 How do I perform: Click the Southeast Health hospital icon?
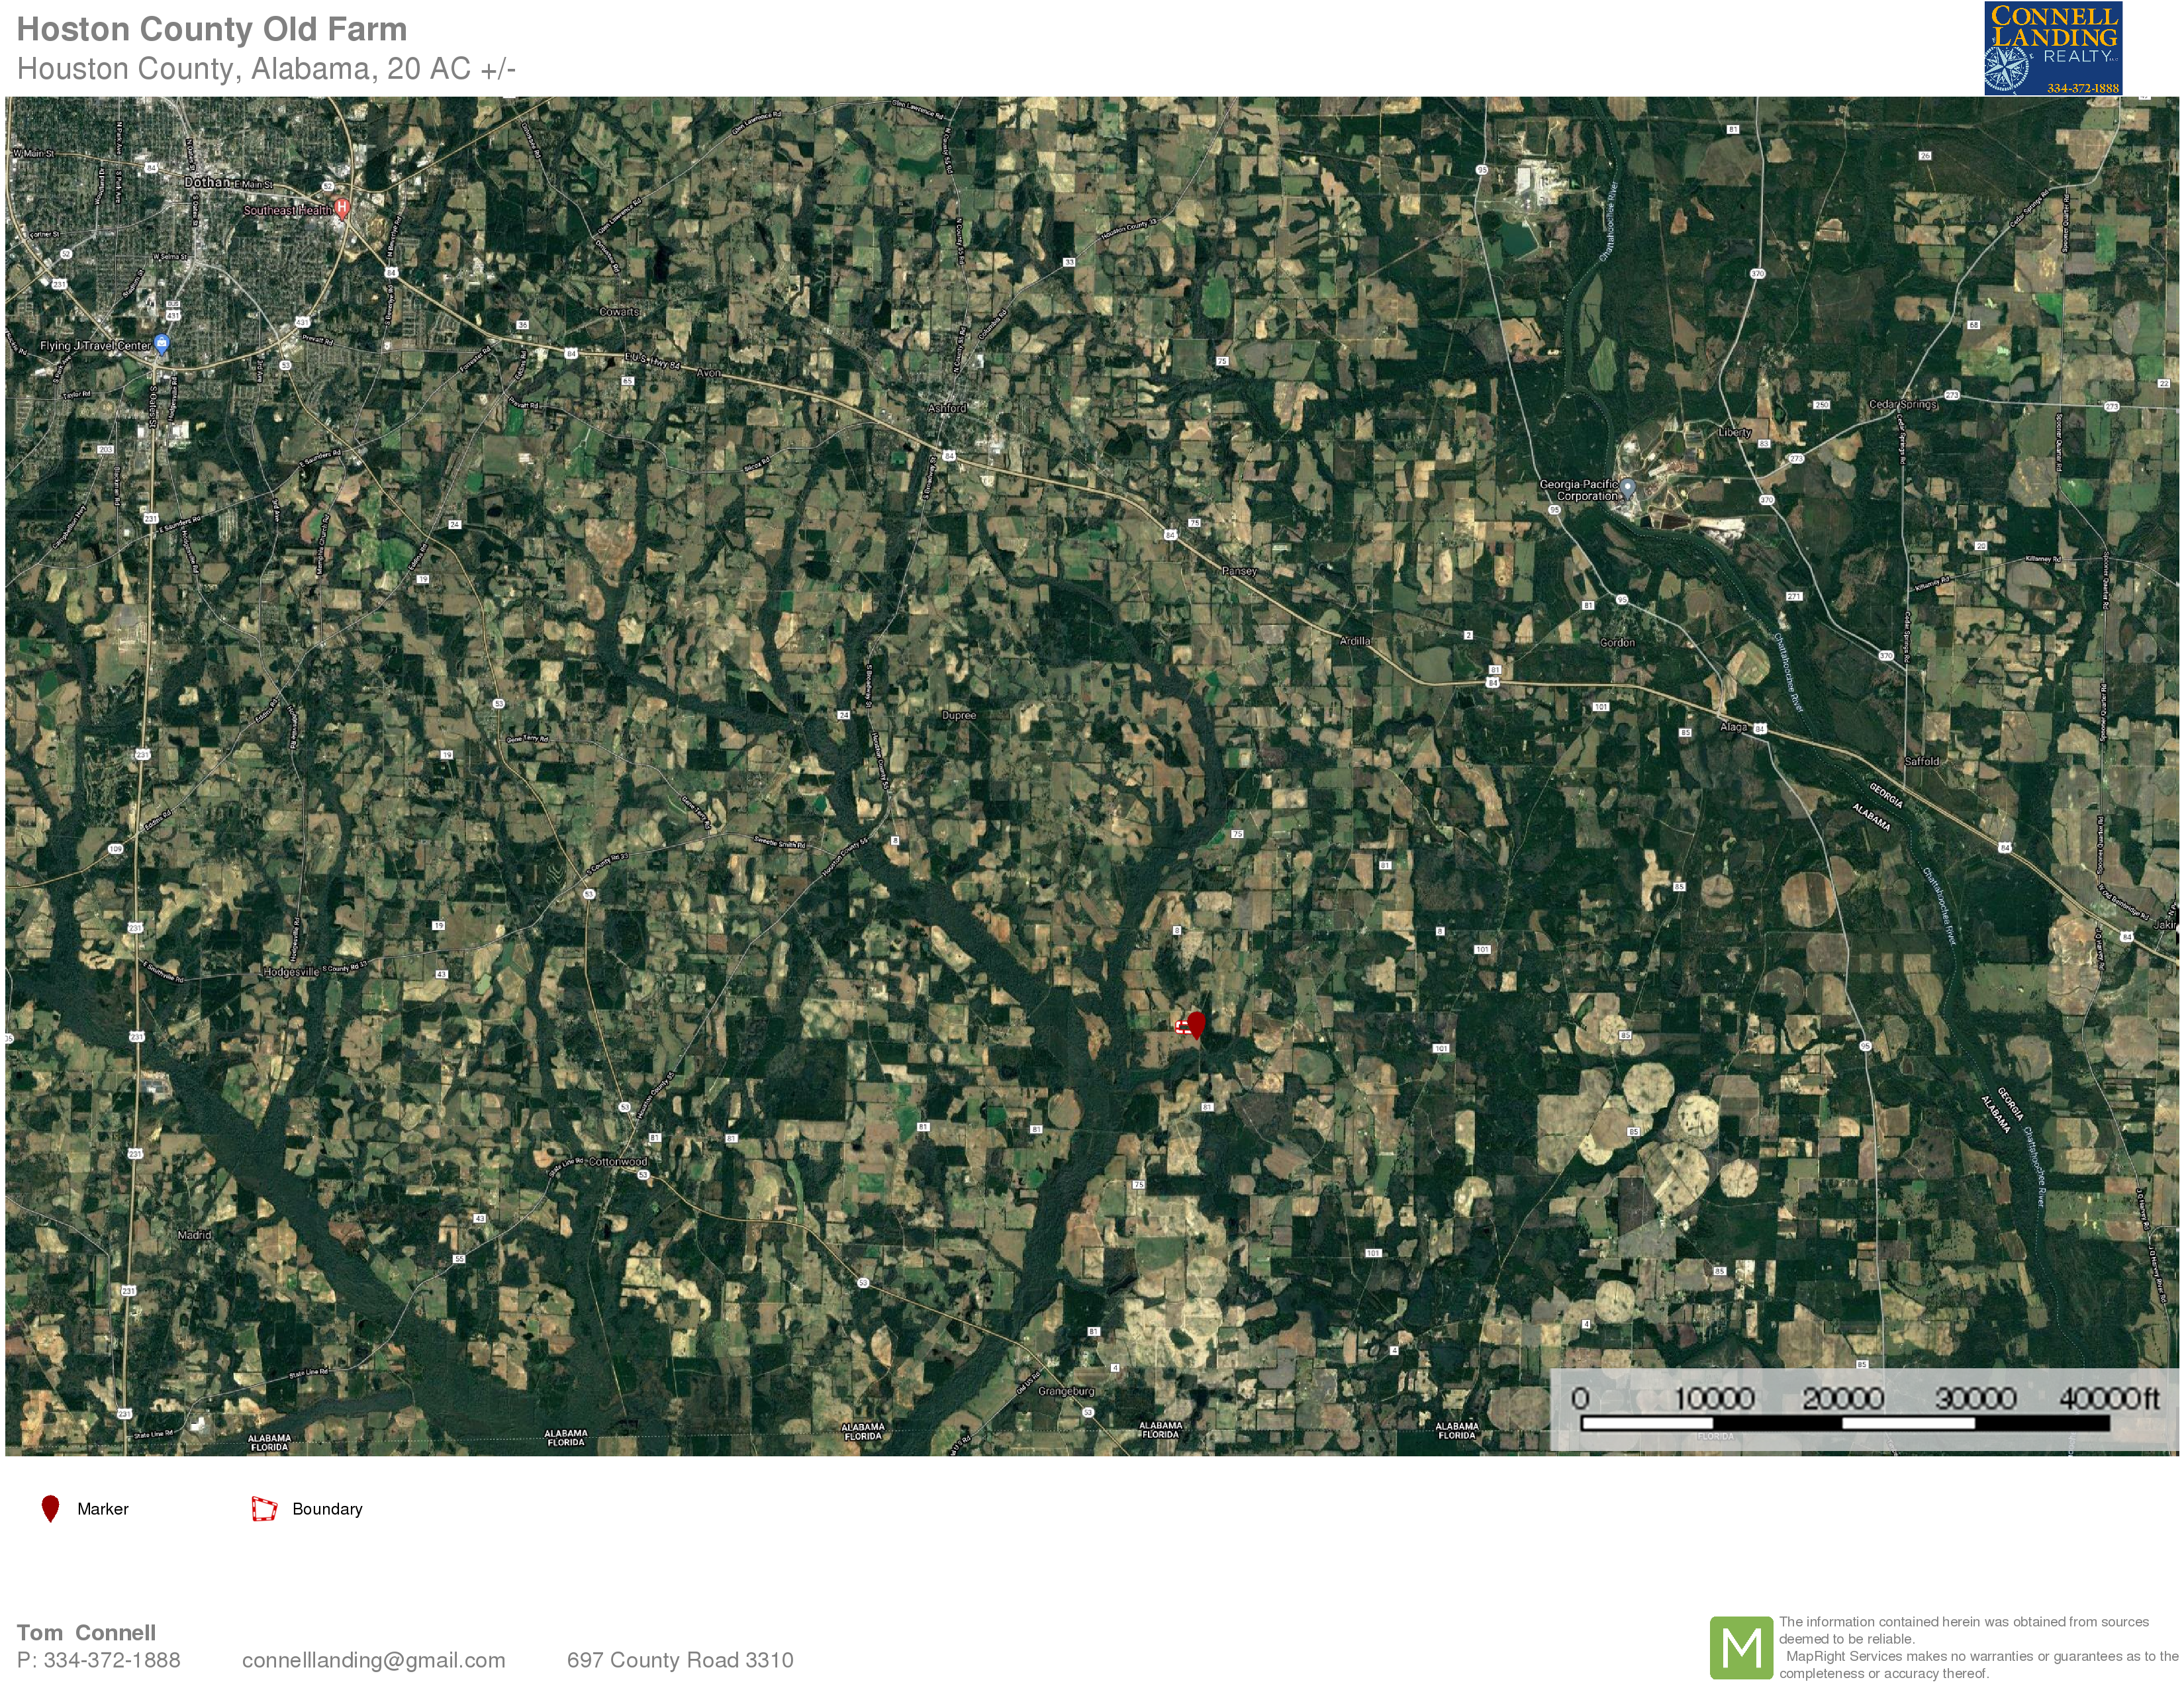[342, 208]
